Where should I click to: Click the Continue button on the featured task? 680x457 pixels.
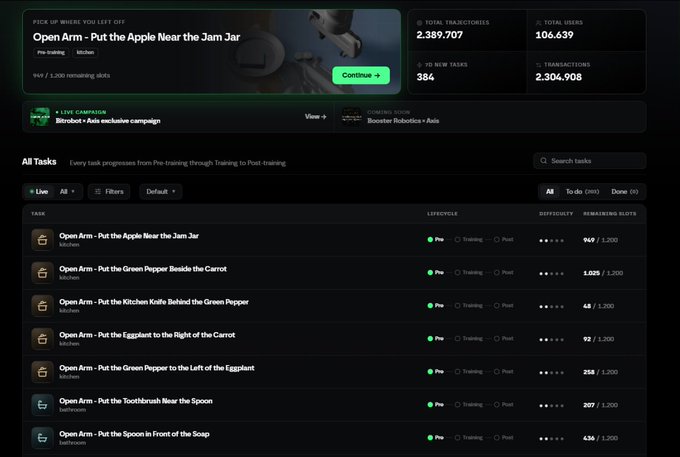coord(361,75)
